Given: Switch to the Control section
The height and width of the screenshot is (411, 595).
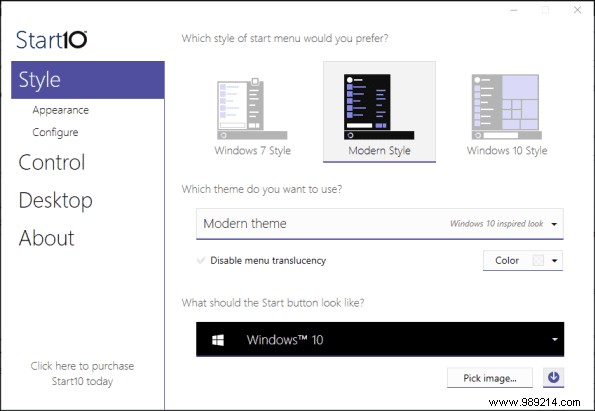Looking at the screenshot, I should [52, 162].
